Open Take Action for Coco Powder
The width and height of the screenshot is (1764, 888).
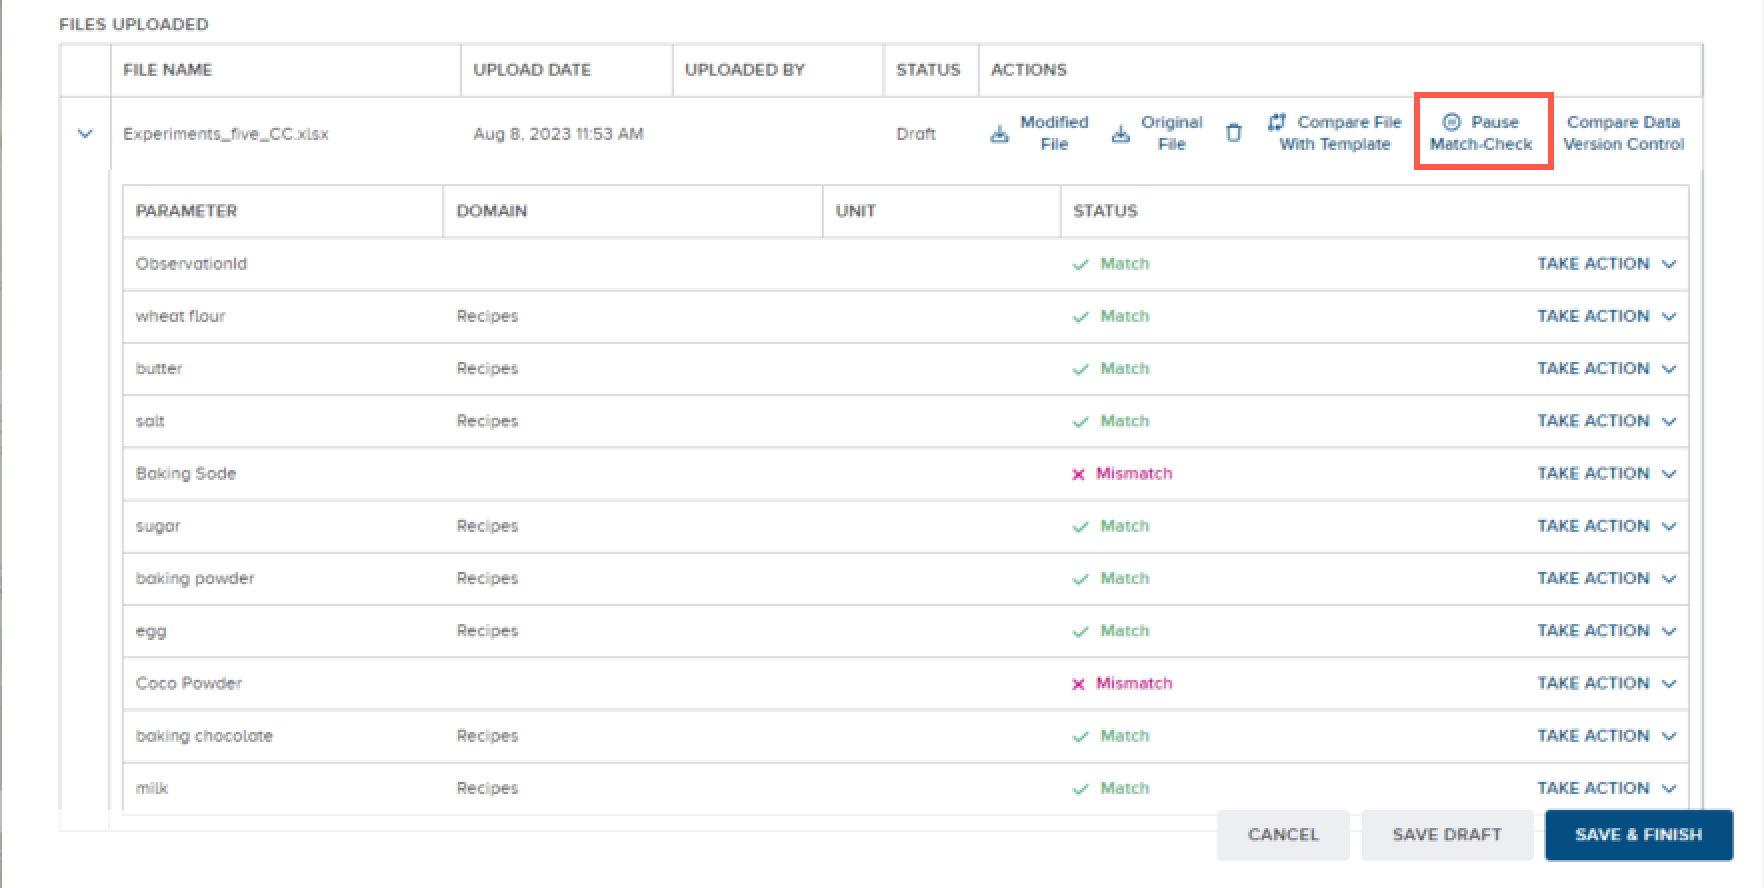coord(1606,684)
